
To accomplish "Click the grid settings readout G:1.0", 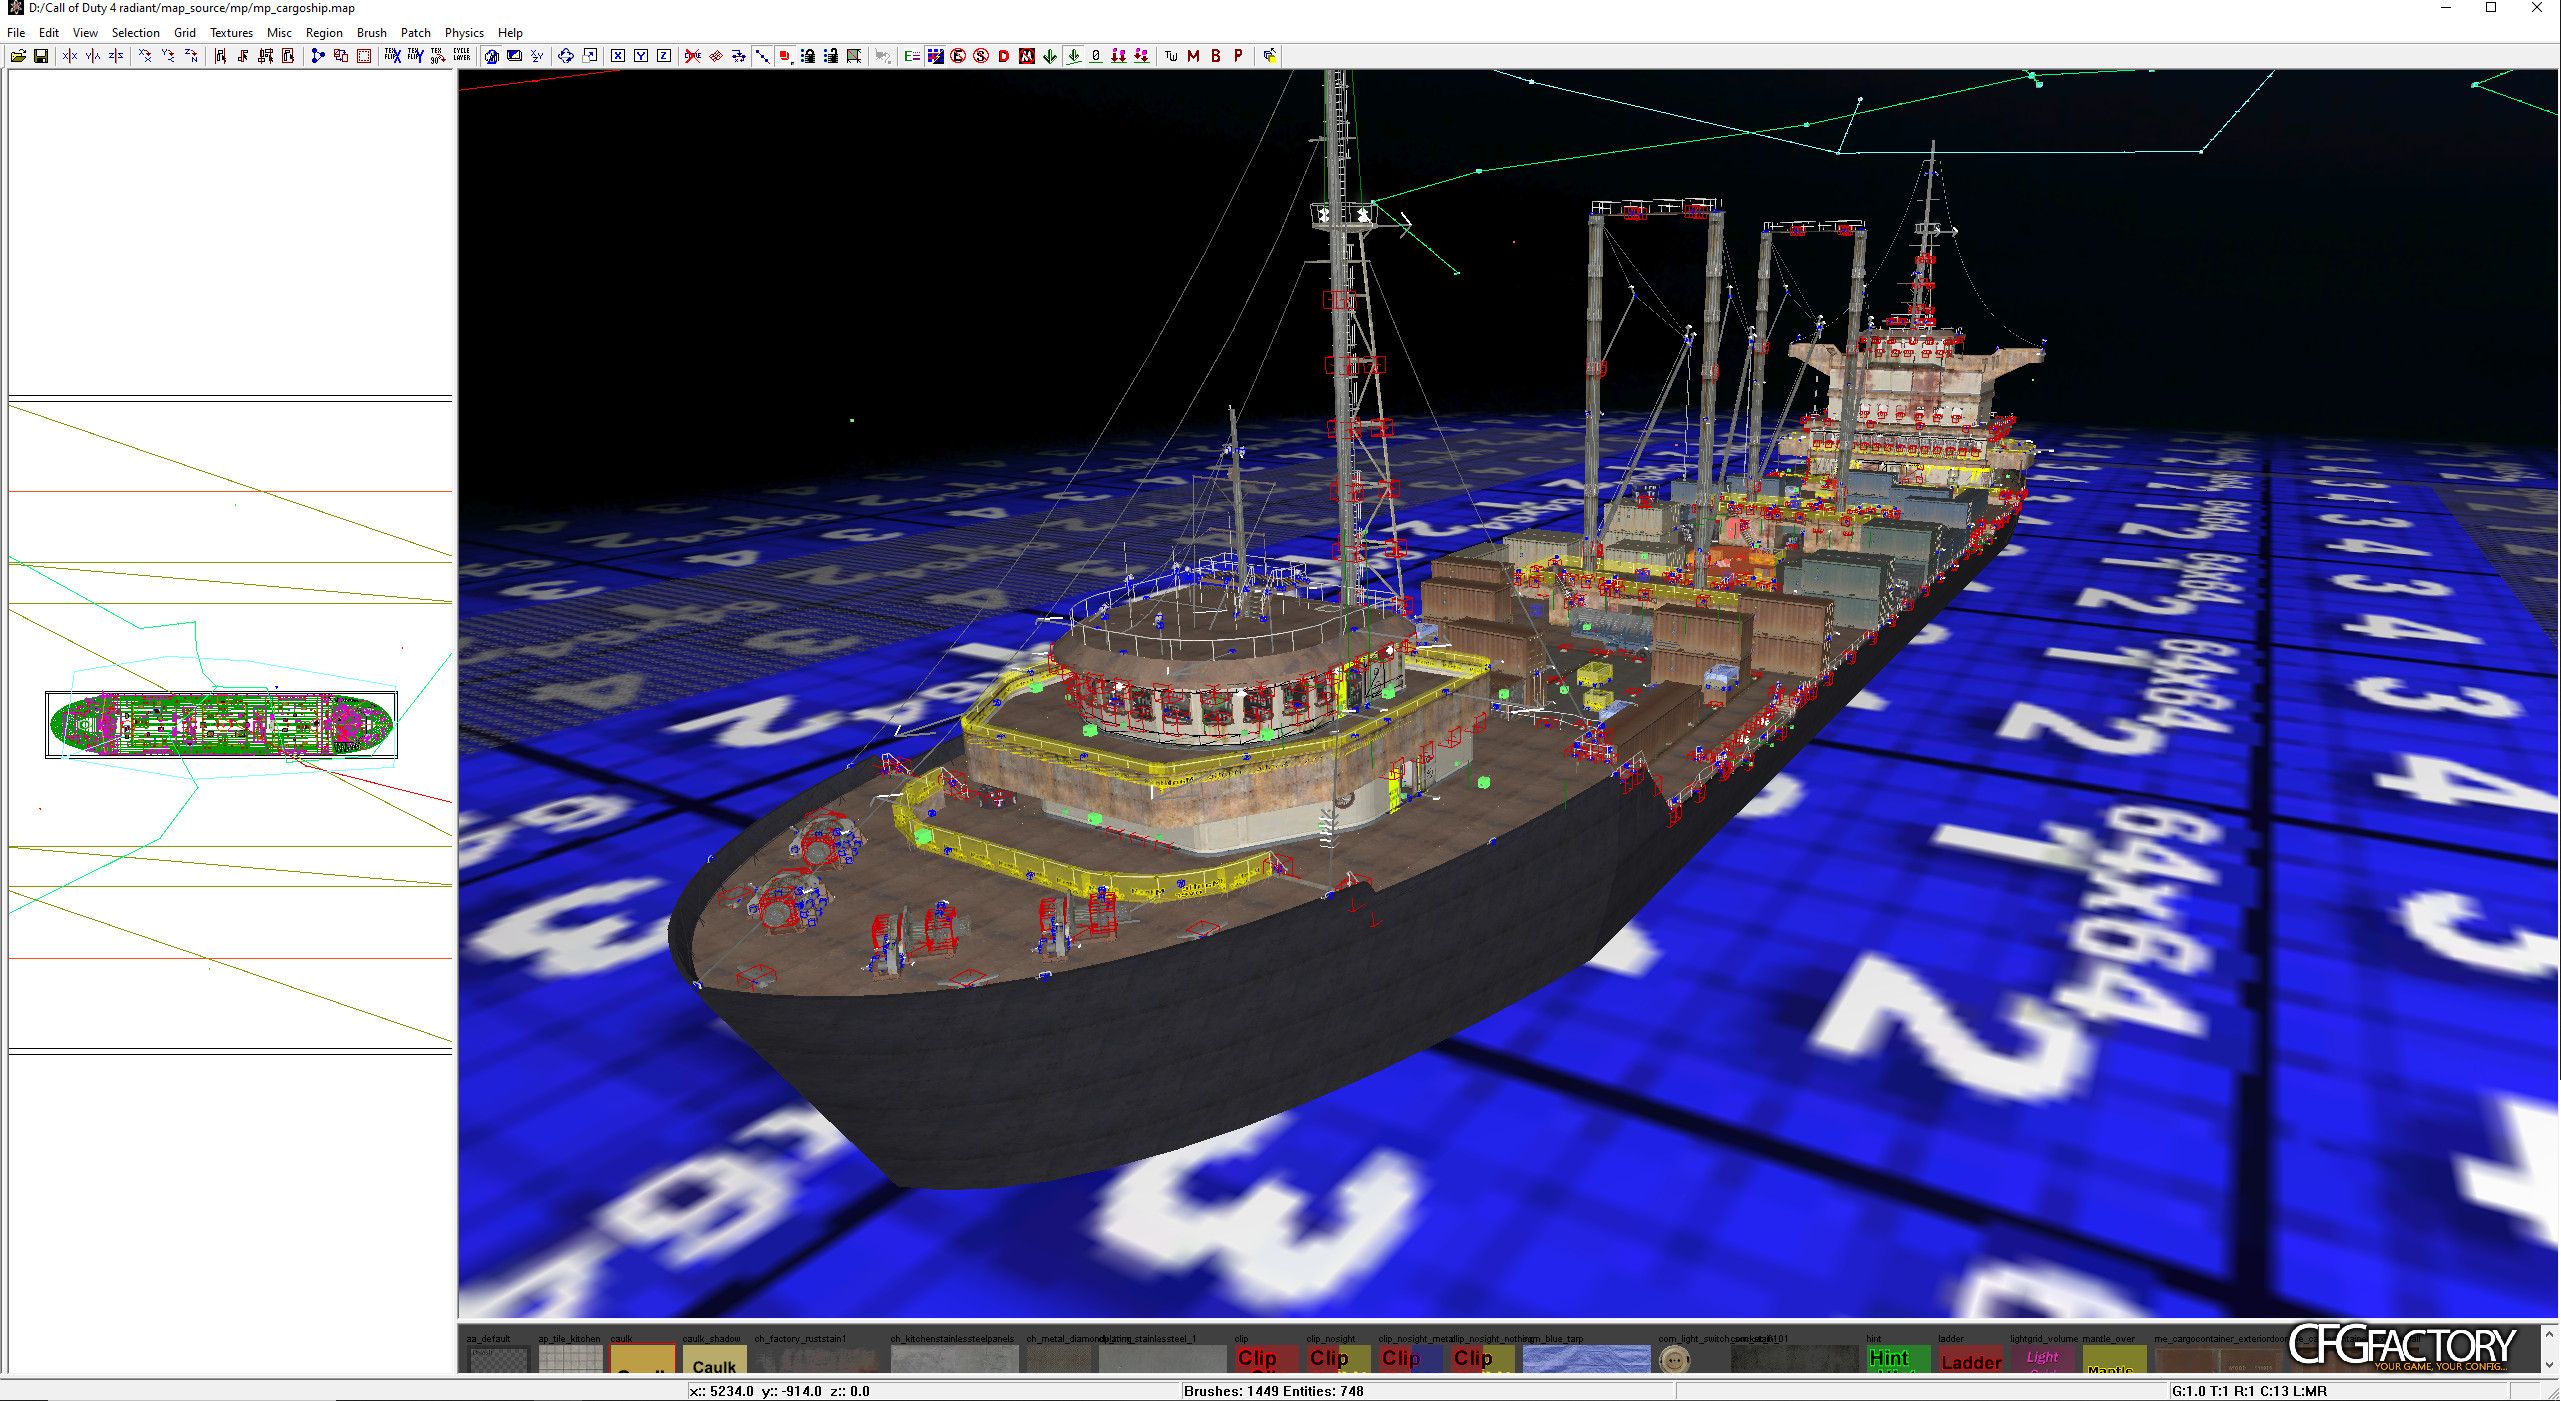I will pos(2248,1391).
